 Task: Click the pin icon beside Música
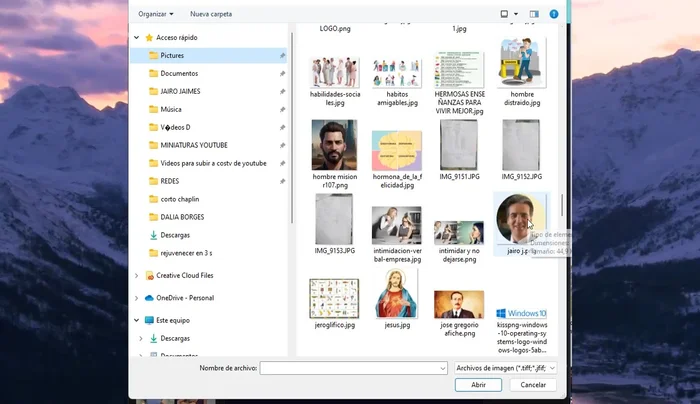coord(282,109)
